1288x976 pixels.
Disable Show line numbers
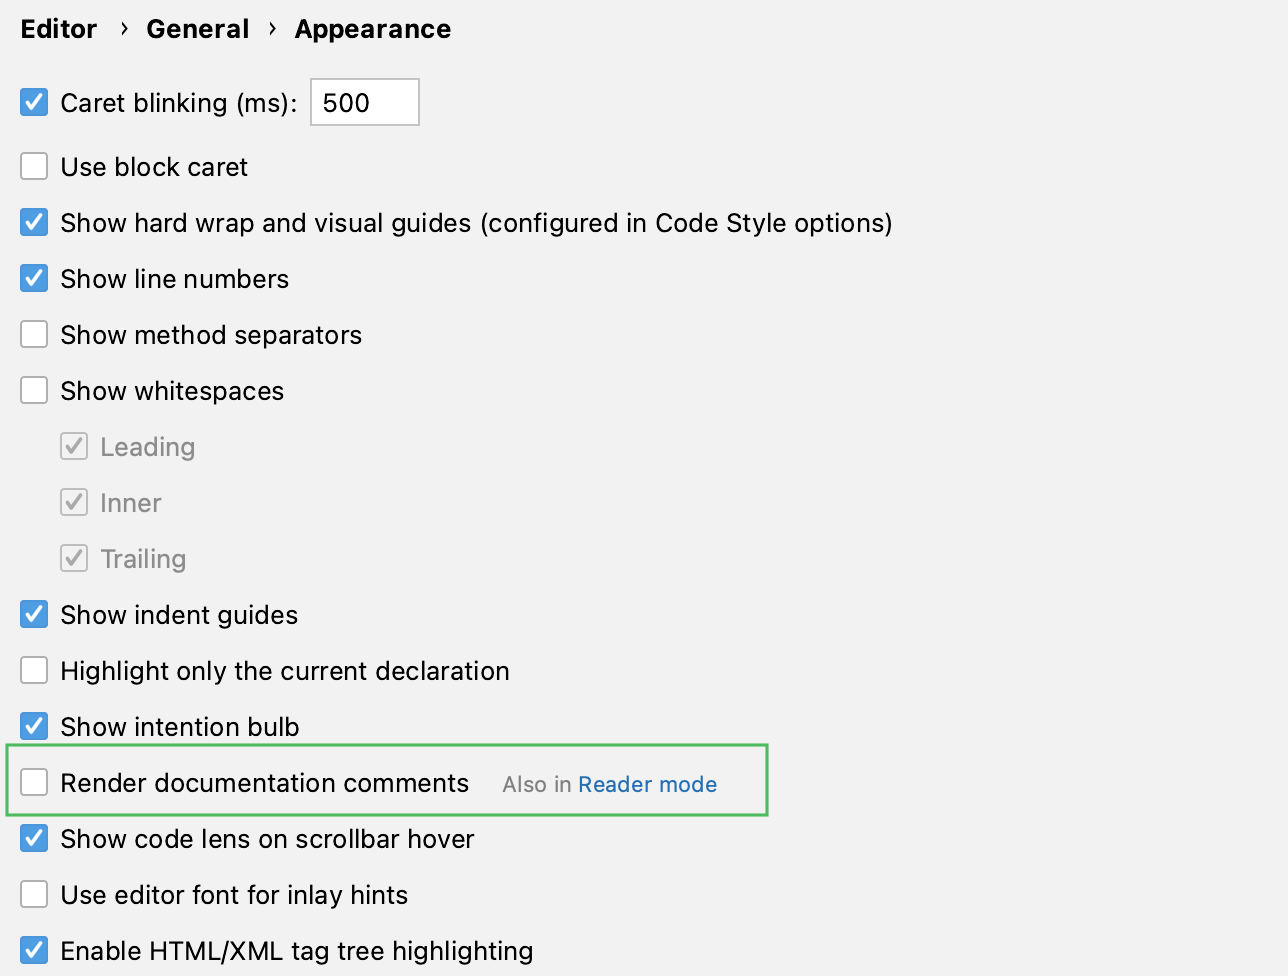click(33, 278)
